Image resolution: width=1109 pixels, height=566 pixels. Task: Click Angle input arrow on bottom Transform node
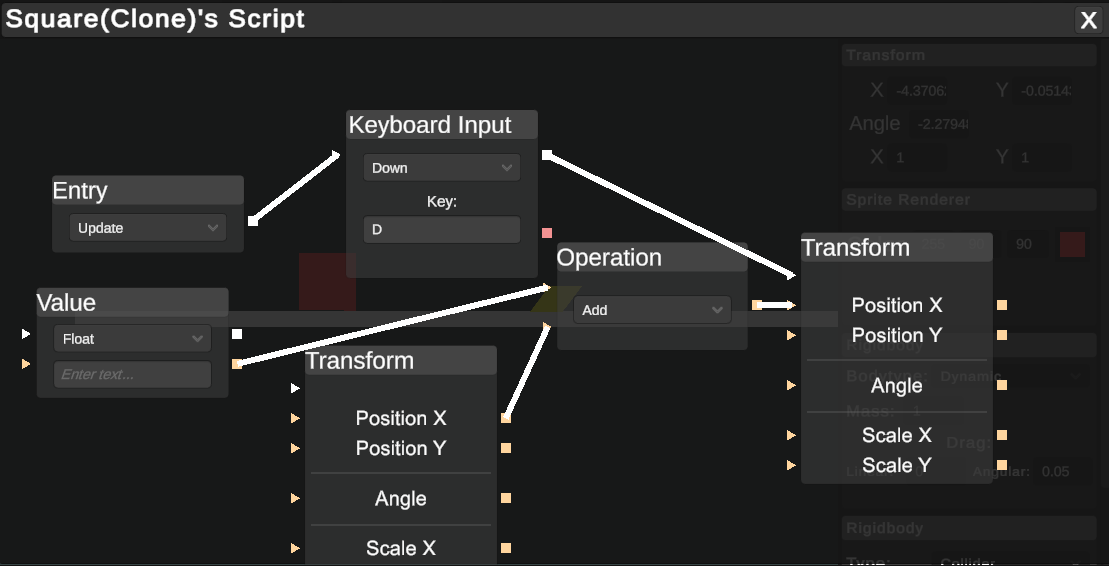(296, 498)
